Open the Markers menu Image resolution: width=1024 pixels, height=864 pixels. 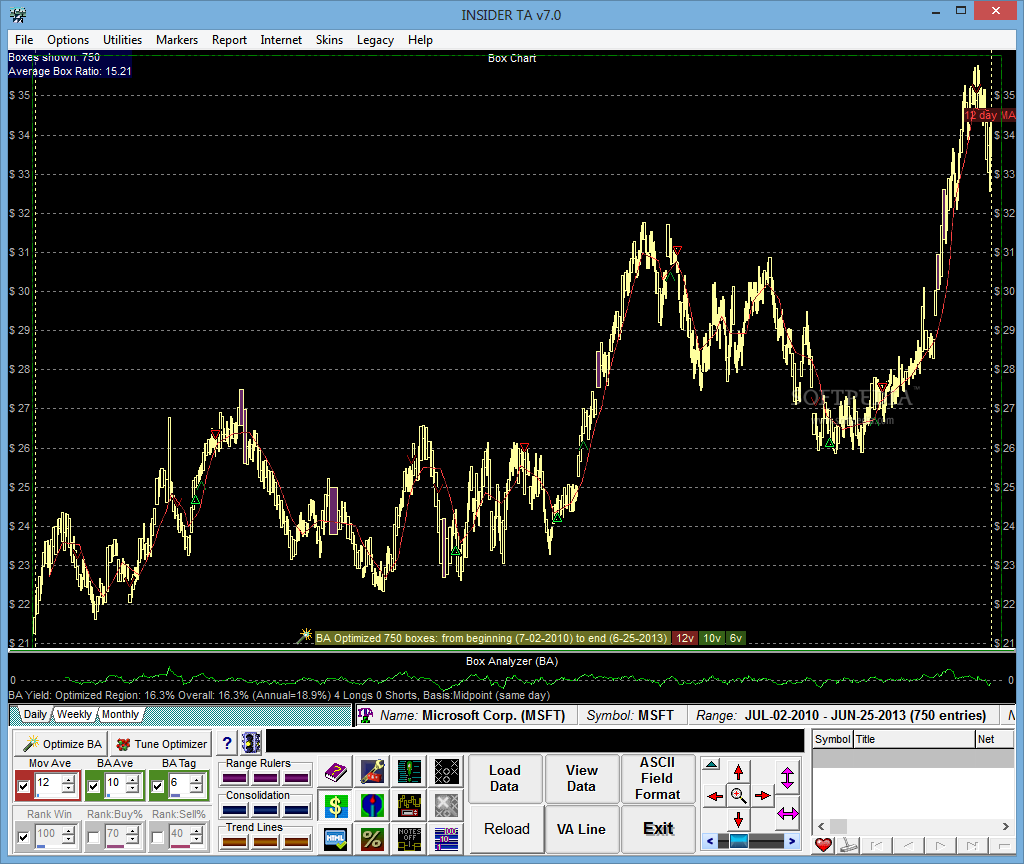coord(176,40)
